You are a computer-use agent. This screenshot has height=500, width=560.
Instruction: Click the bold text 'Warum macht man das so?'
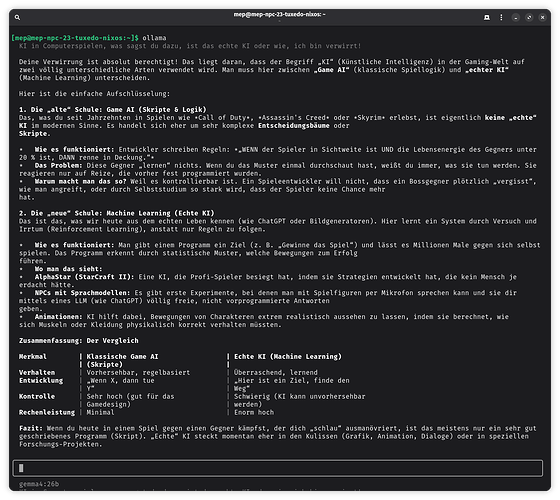coord(80,181)
